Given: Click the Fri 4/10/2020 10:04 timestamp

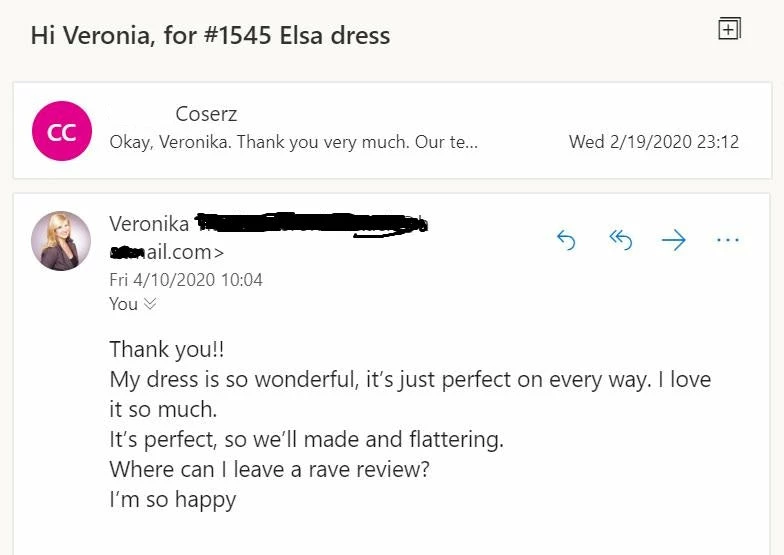Looking at the screenshot, I should tap(185, 280).
